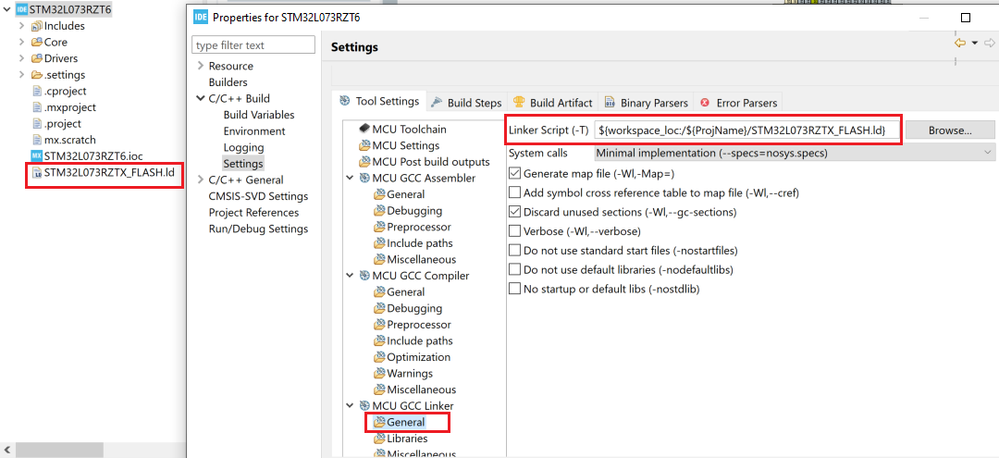Click the Linker Script path input field
Image resolution: width=999 pixels, height=458 pixels.
pyautogui.click(x=746, y=130)
